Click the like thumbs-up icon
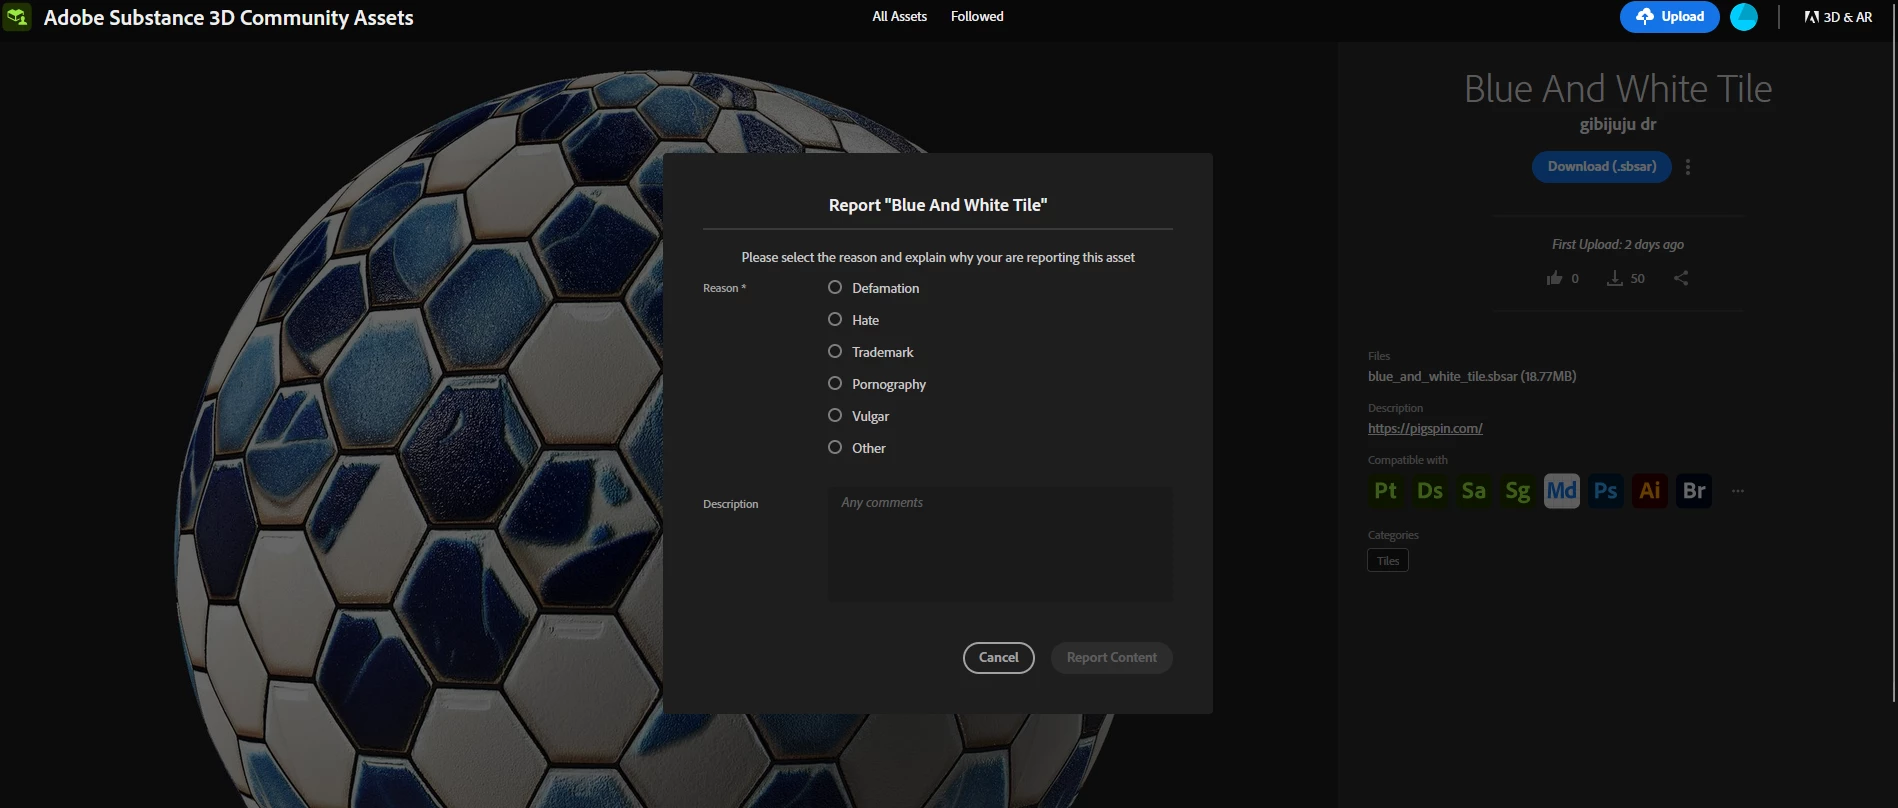The width and height of the screenshot is (1898, 808). point(1554,278)
